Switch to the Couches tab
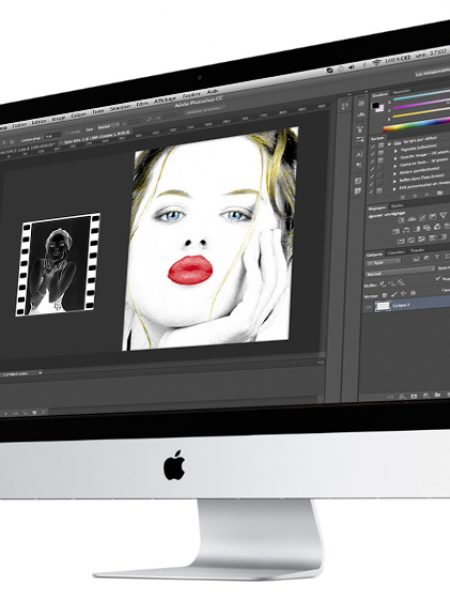 coord(396,252)
